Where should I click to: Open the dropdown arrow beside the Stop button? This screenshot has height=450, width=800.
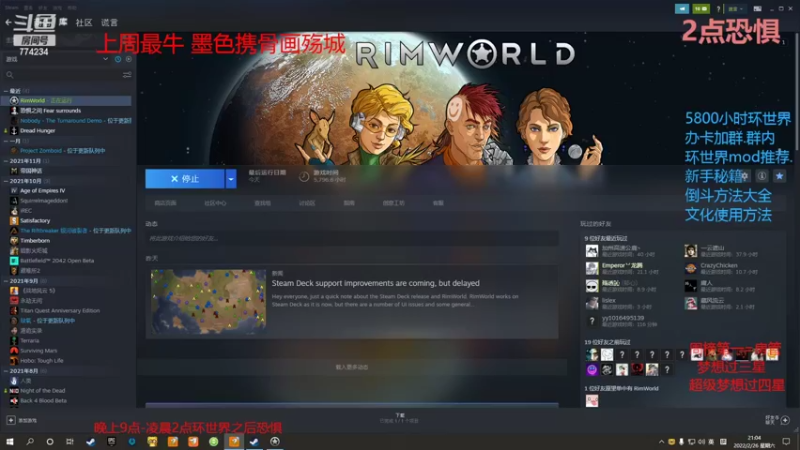pos(231,179)
